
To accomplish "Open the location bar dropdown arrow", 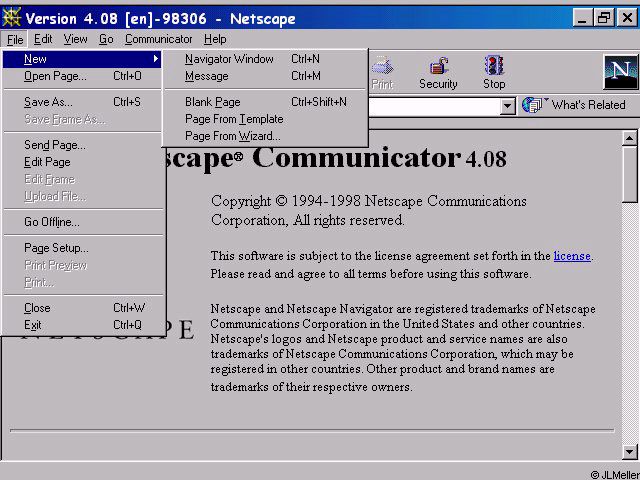I will tap(507, 107).
